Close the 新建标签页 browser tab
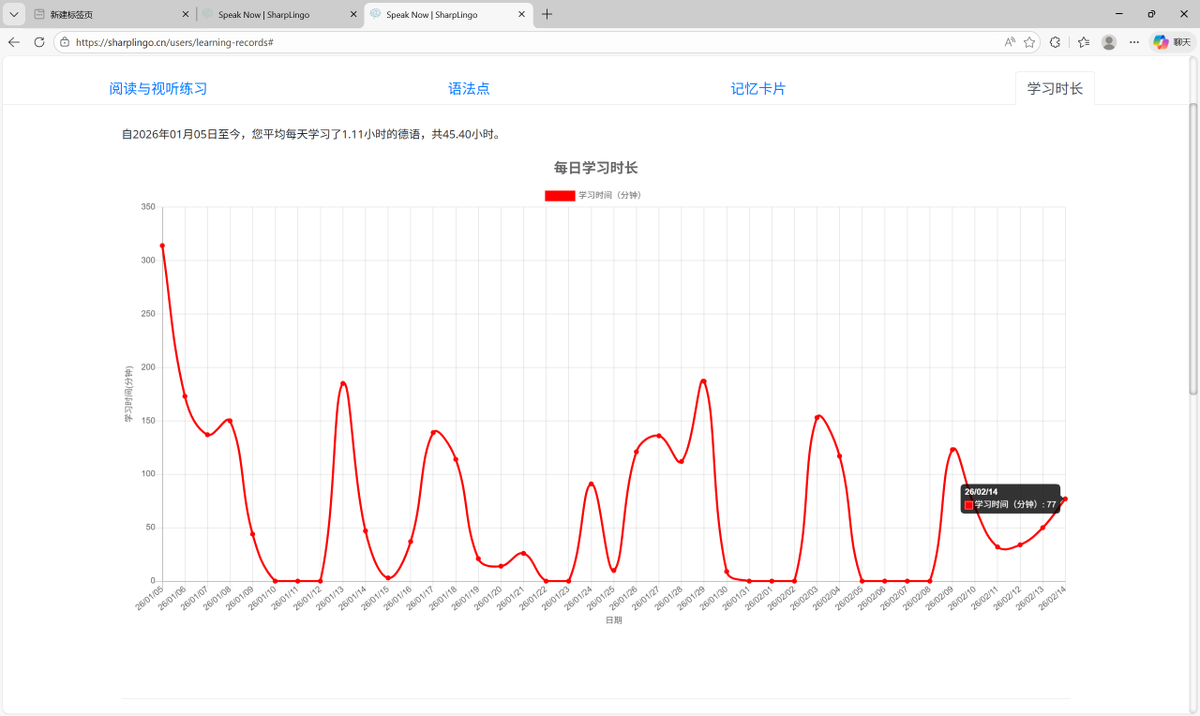Screen dimensions: 1200x716 pyautogui.click(x=186, y=14)
